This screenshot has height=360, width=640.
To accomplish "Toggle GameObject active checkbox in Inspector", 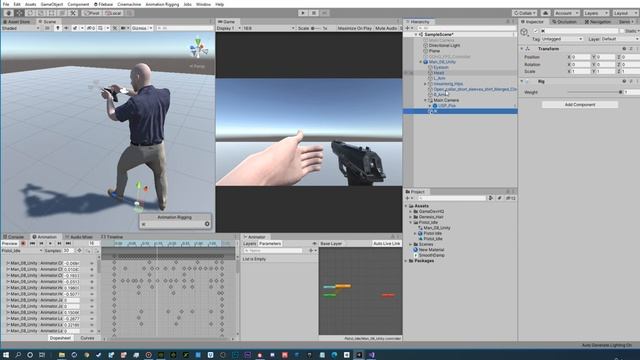I will pyautogui.click(x=536, y=31).
